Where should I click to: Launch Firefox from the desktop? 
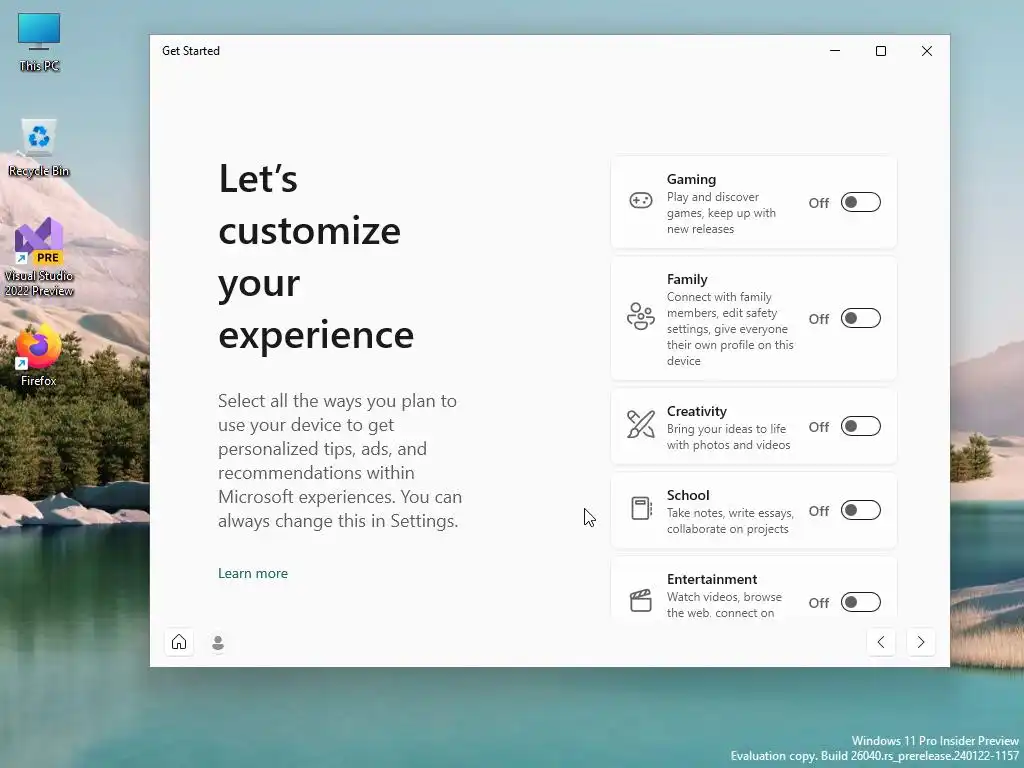coord(39,356)
